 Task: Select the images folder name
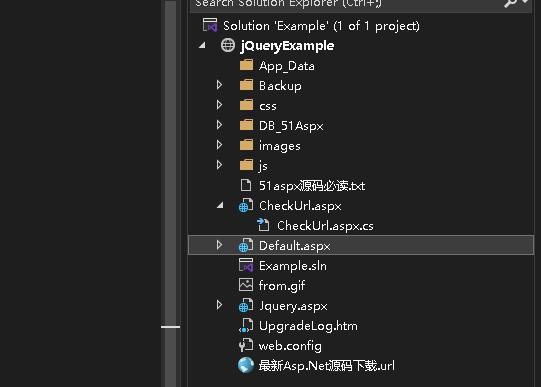279,146
